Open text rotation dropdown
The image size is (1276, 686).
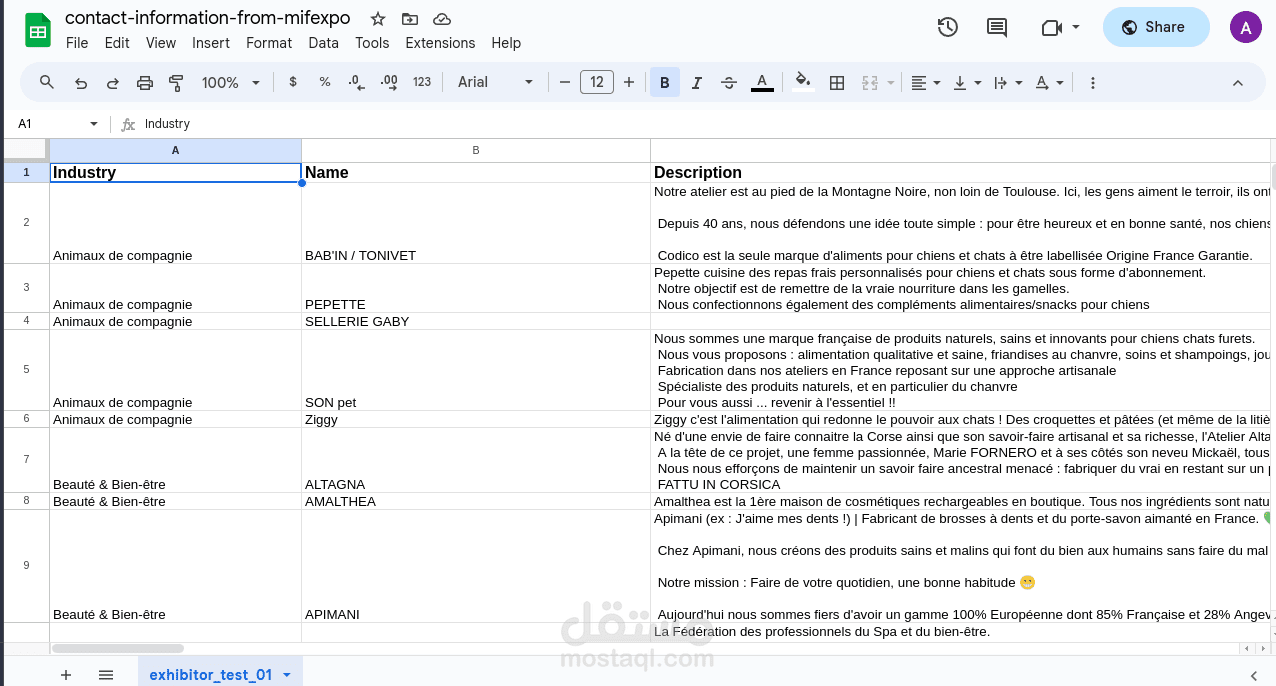(1049, 82)
